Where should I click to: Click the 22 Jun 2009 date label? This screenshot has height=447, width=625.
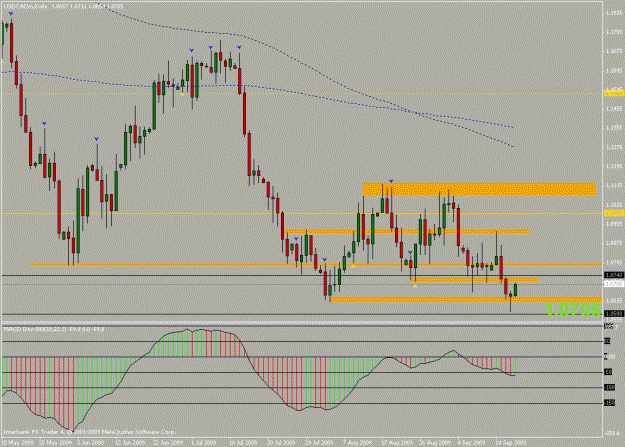click(167, 443)
